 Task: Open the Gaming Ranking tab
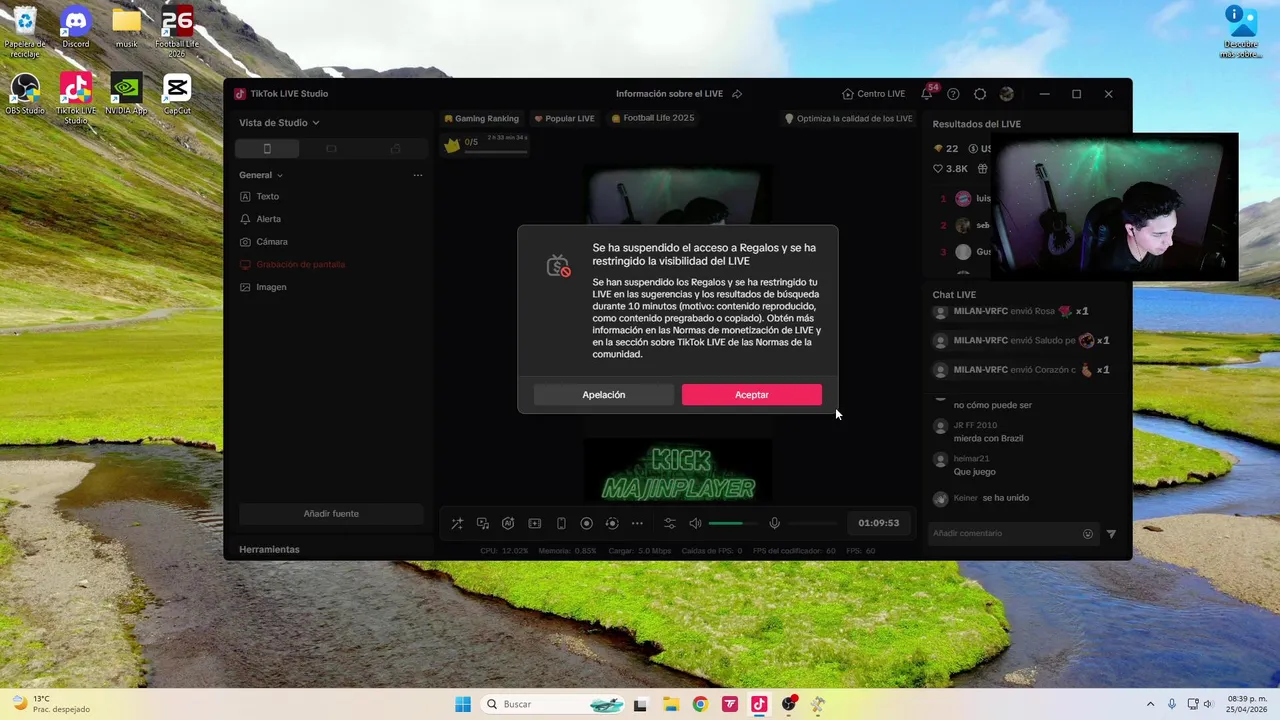click(481, 118)
